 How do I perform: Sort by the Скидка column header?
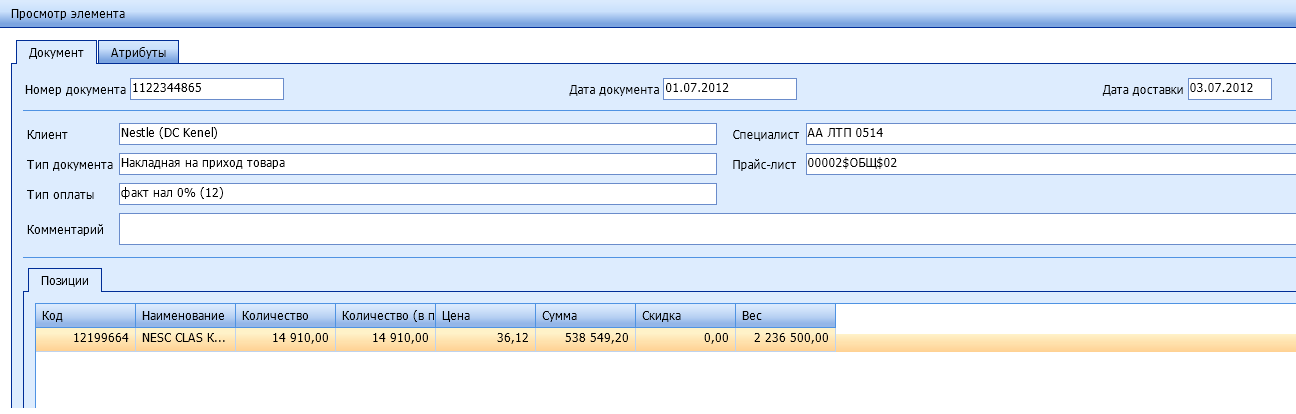click(x=685, y=316)
